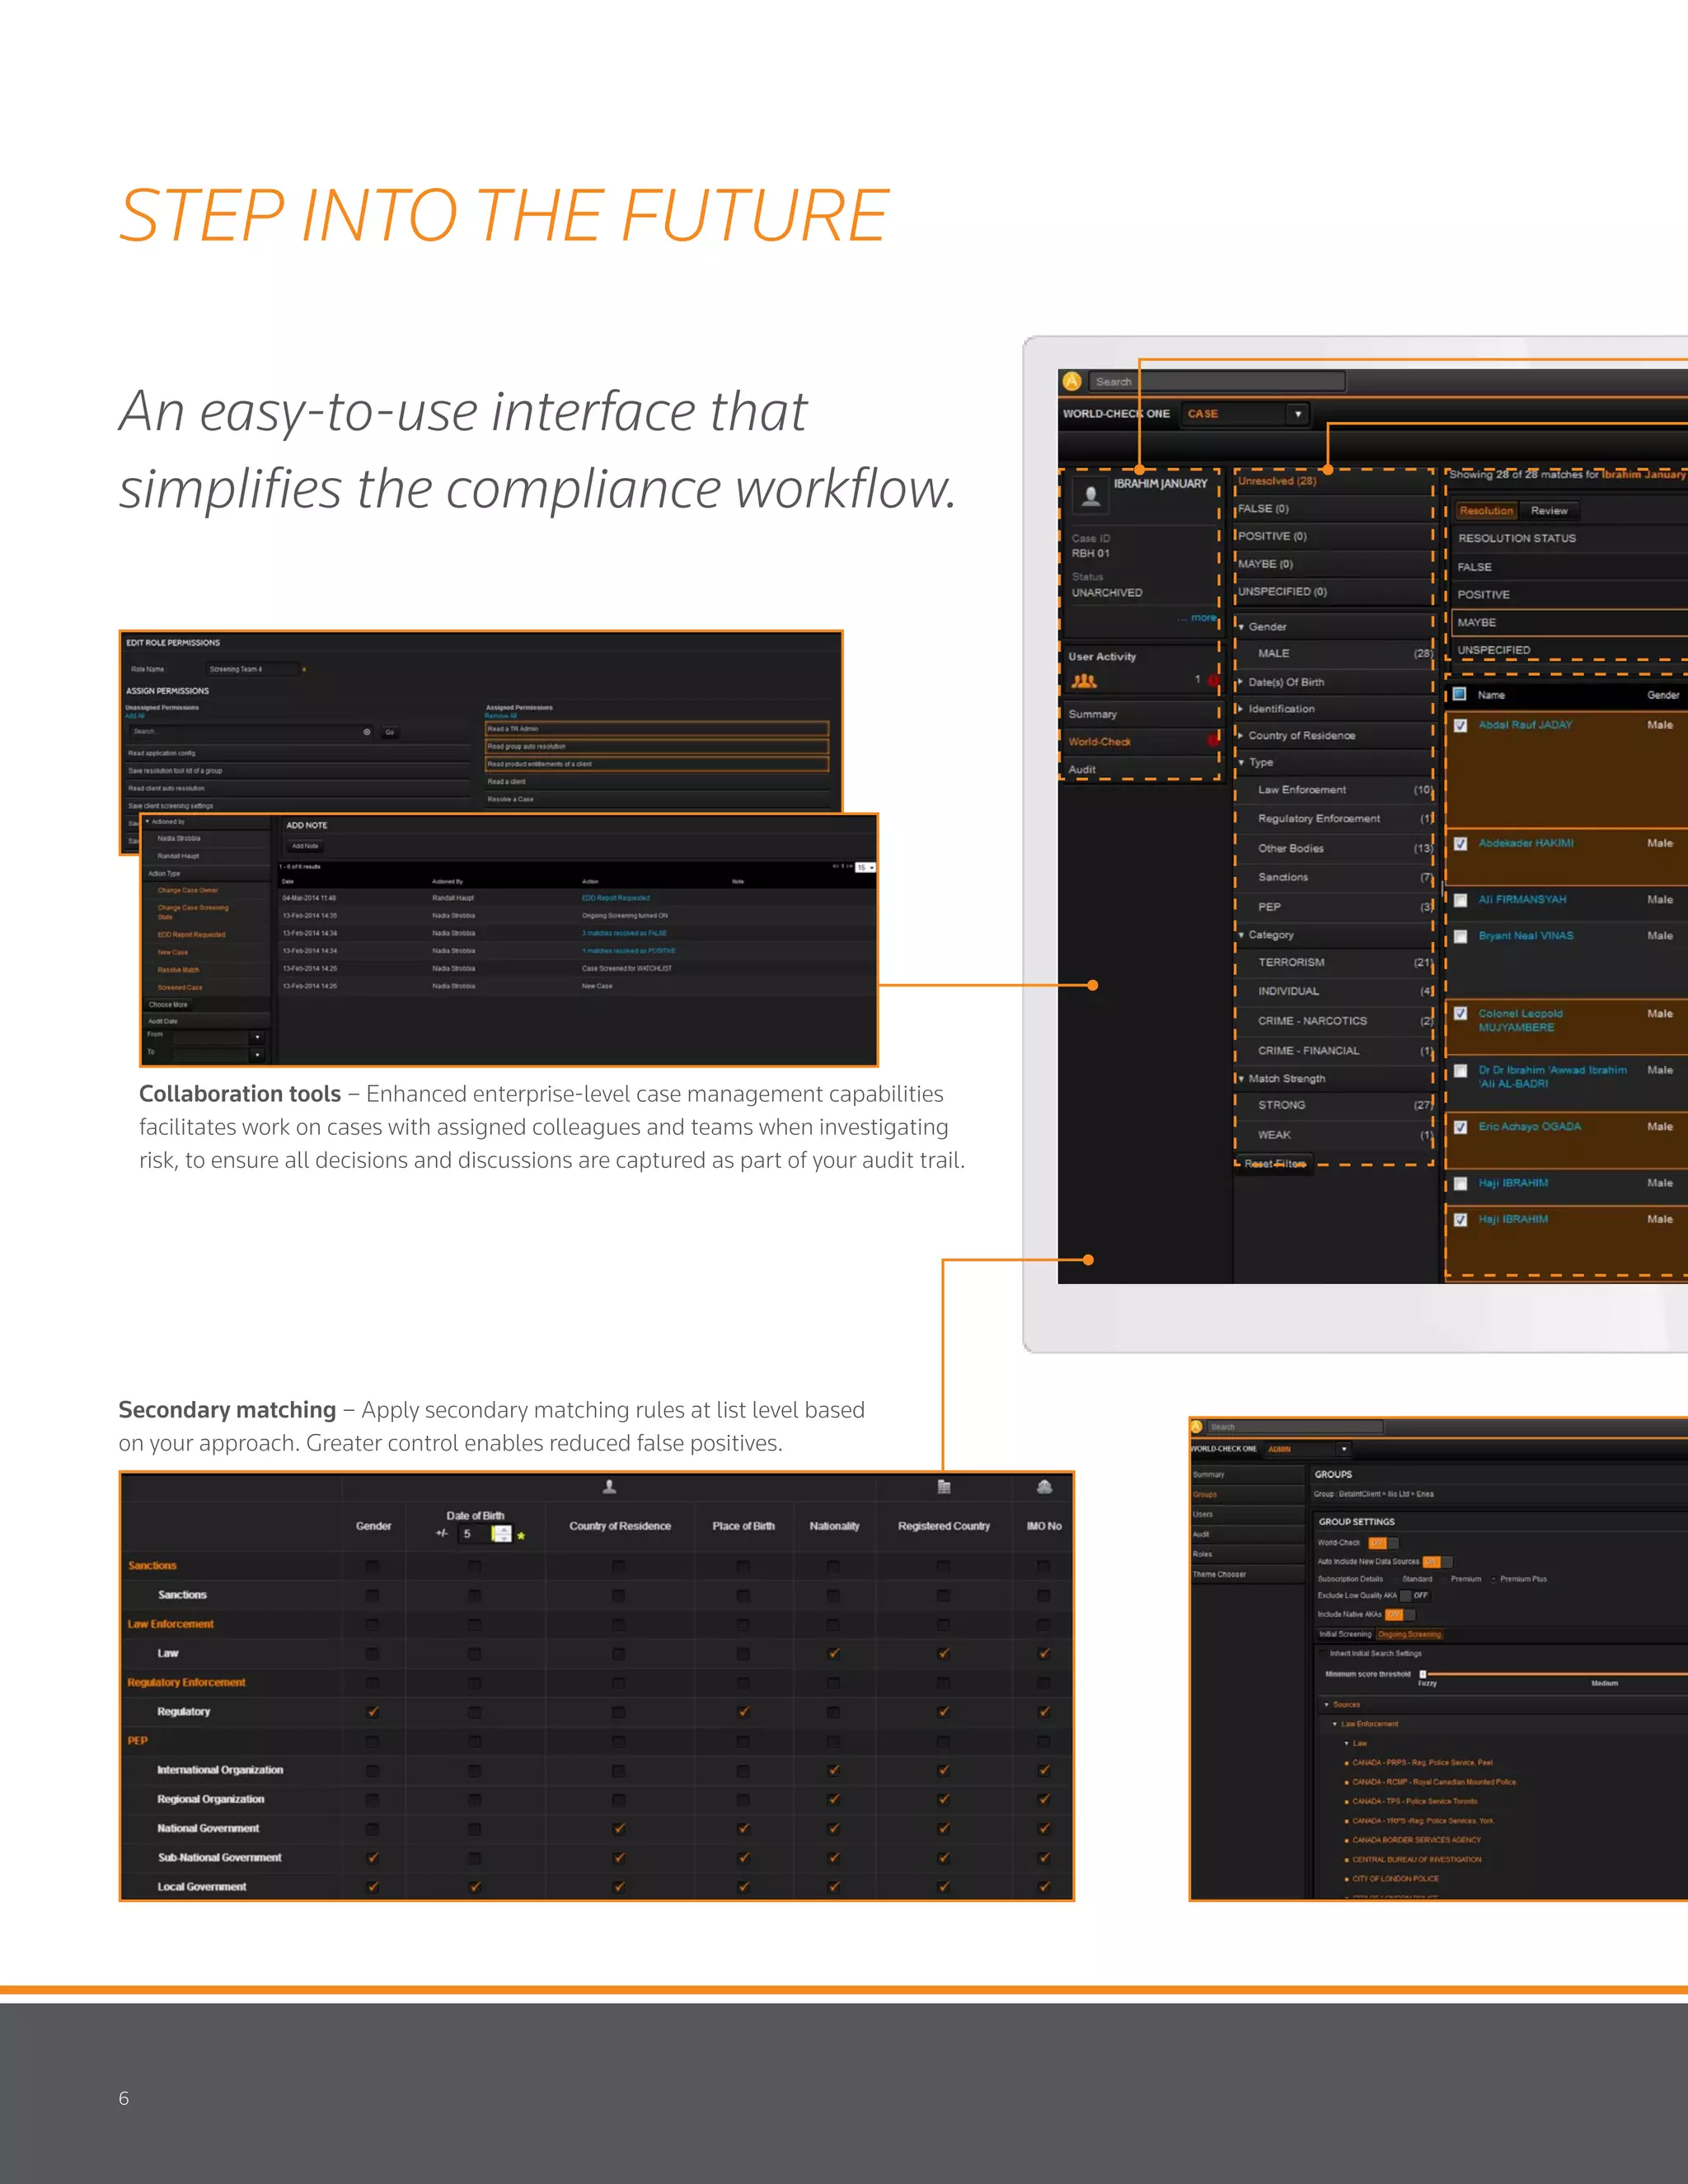Click the select-all icon beside Name header
Viewport: 1688px width, 2184px height.
(1459, 694)
